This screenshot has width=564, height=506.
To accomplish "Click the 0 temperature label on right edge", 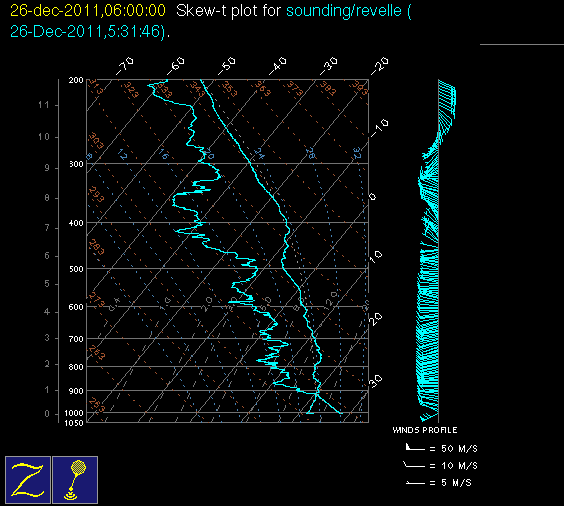I will tap(373, 197).
